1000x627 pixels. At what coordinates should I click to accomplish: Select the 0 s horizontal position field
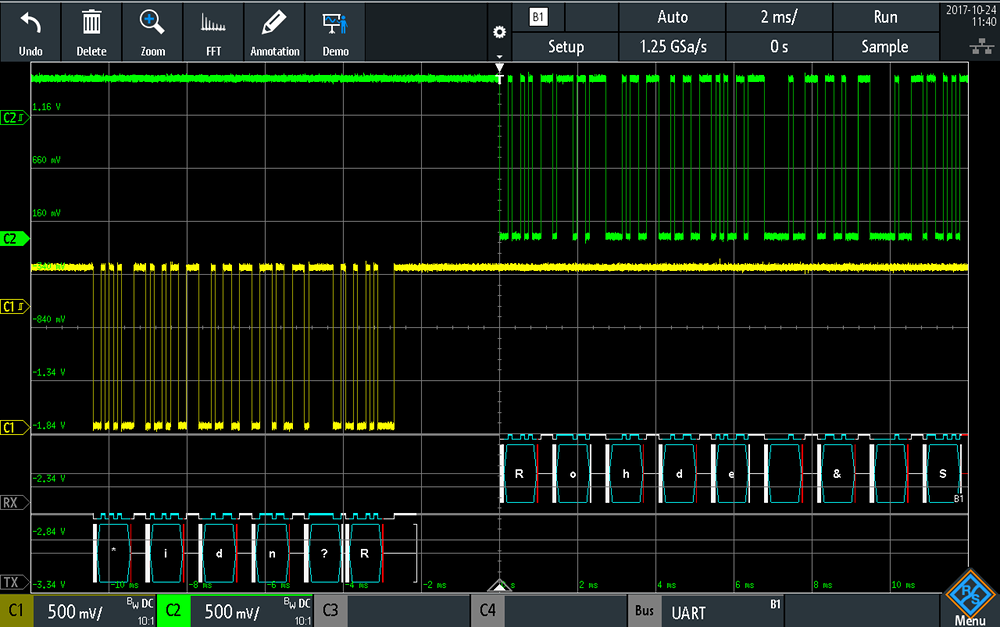[779, 47]
